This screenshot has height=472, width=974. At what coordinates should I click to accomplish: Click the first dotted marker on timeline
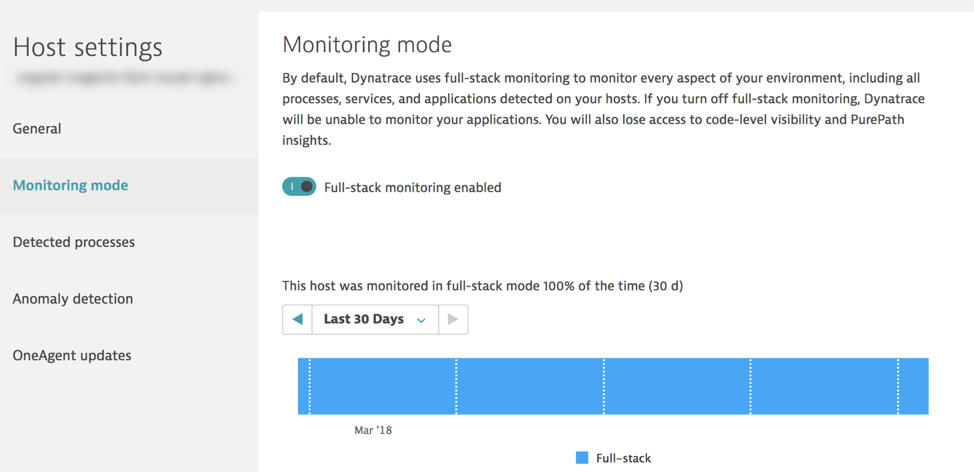(x=309, y=386)
